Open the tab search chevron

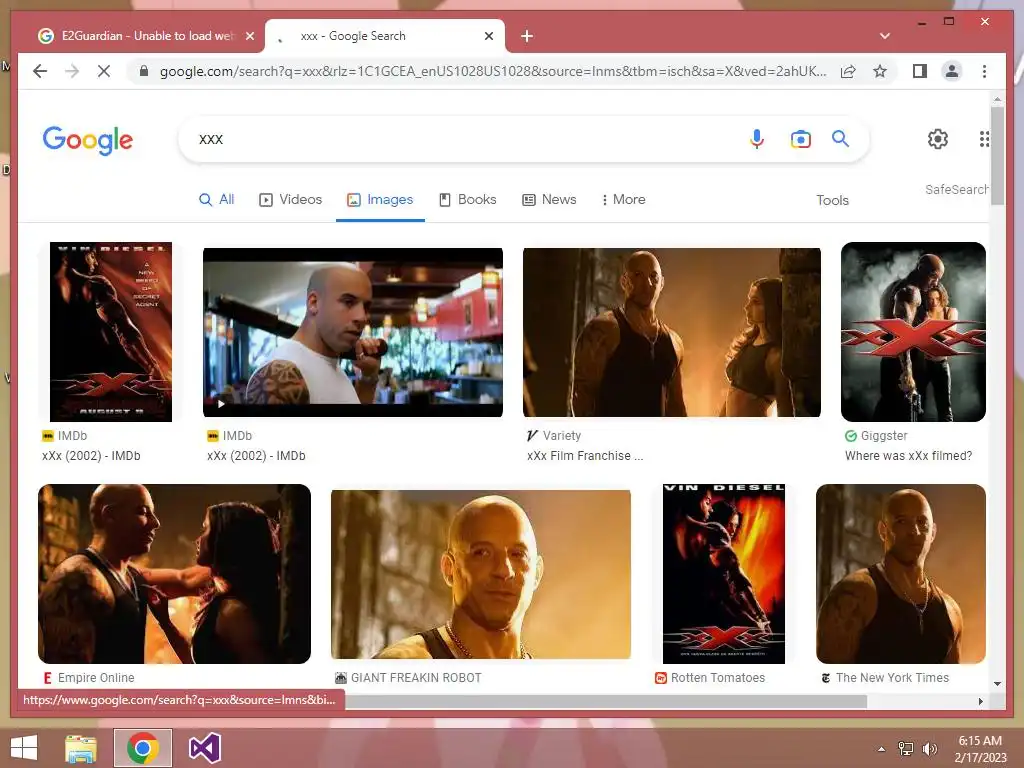pyautogui.click(x=885, y=36)
